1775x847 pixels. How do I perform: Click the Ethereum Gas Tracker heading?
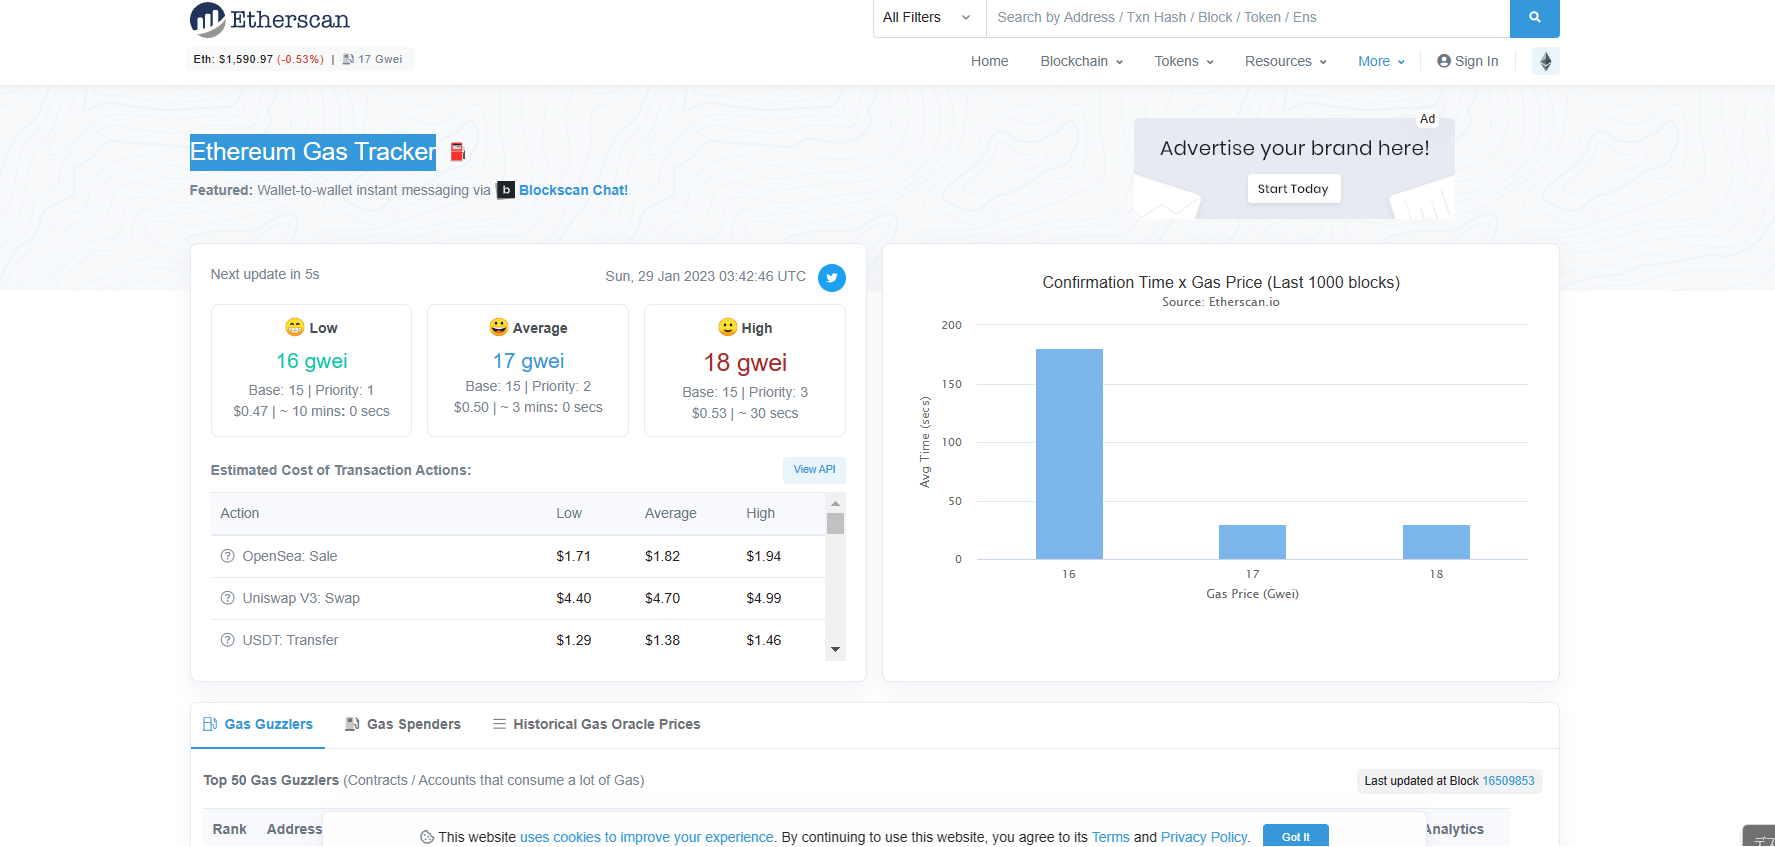313,152
